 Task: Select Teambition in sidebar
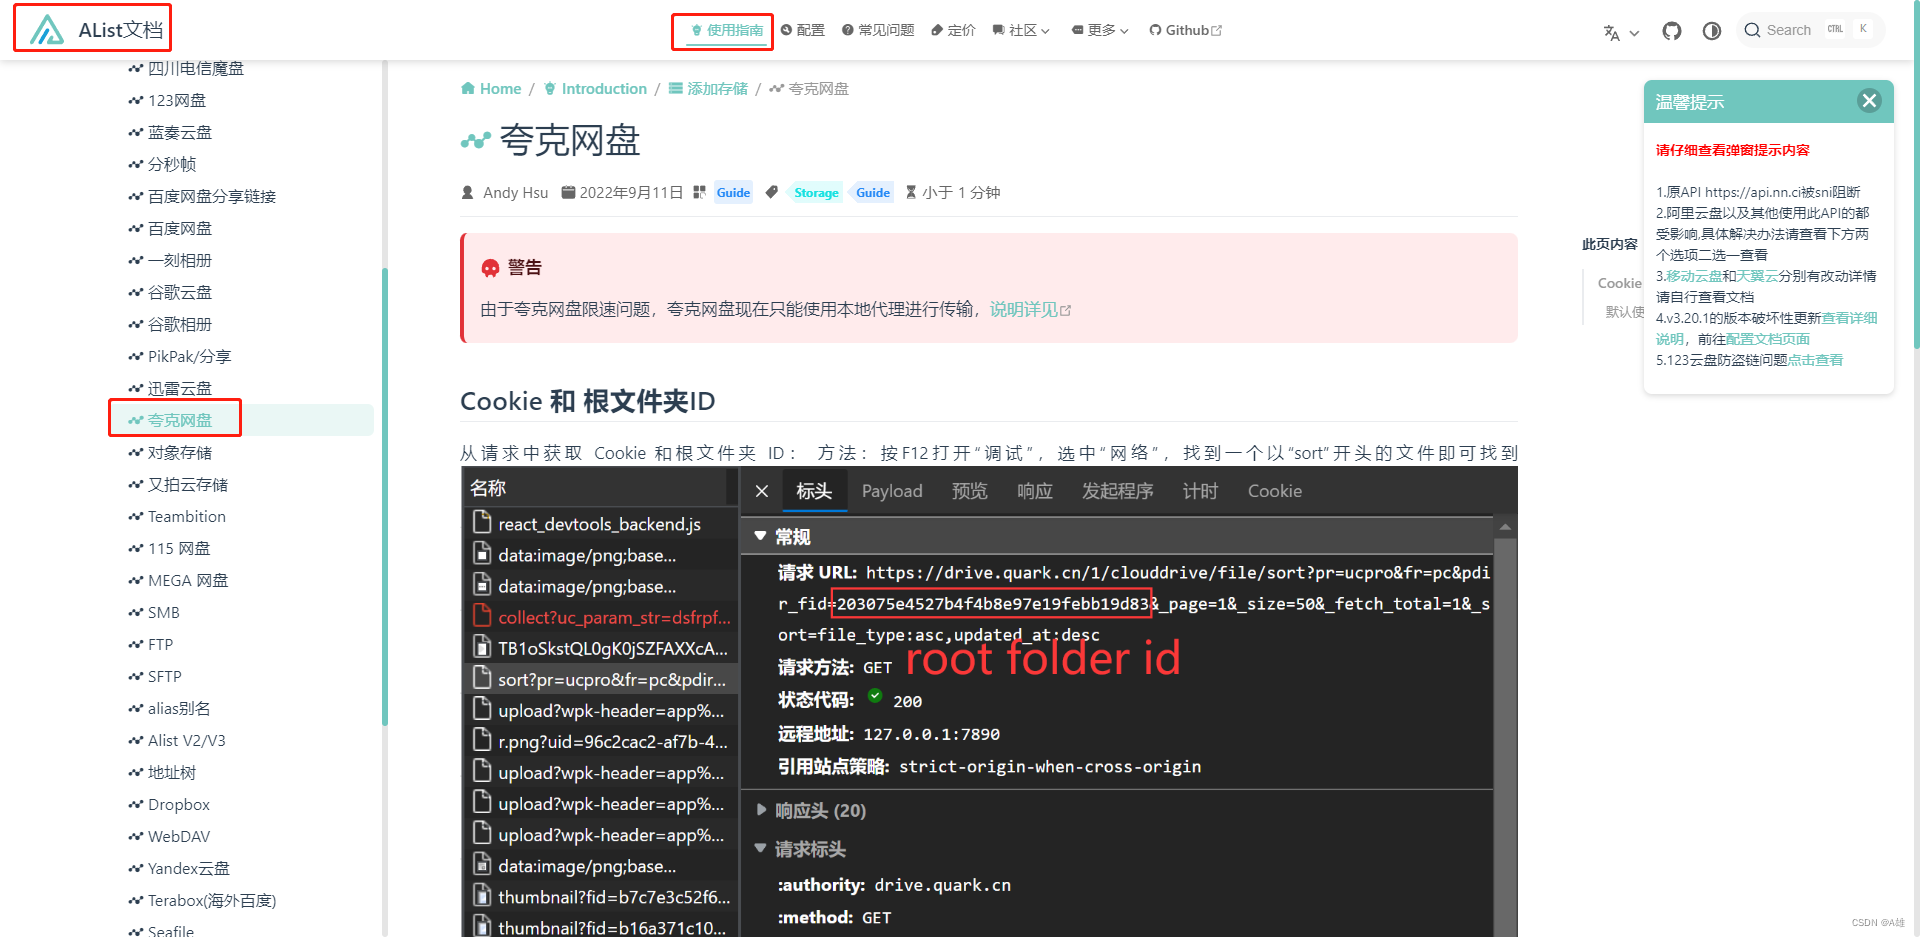pyautogui.click(x=178, y=517)
